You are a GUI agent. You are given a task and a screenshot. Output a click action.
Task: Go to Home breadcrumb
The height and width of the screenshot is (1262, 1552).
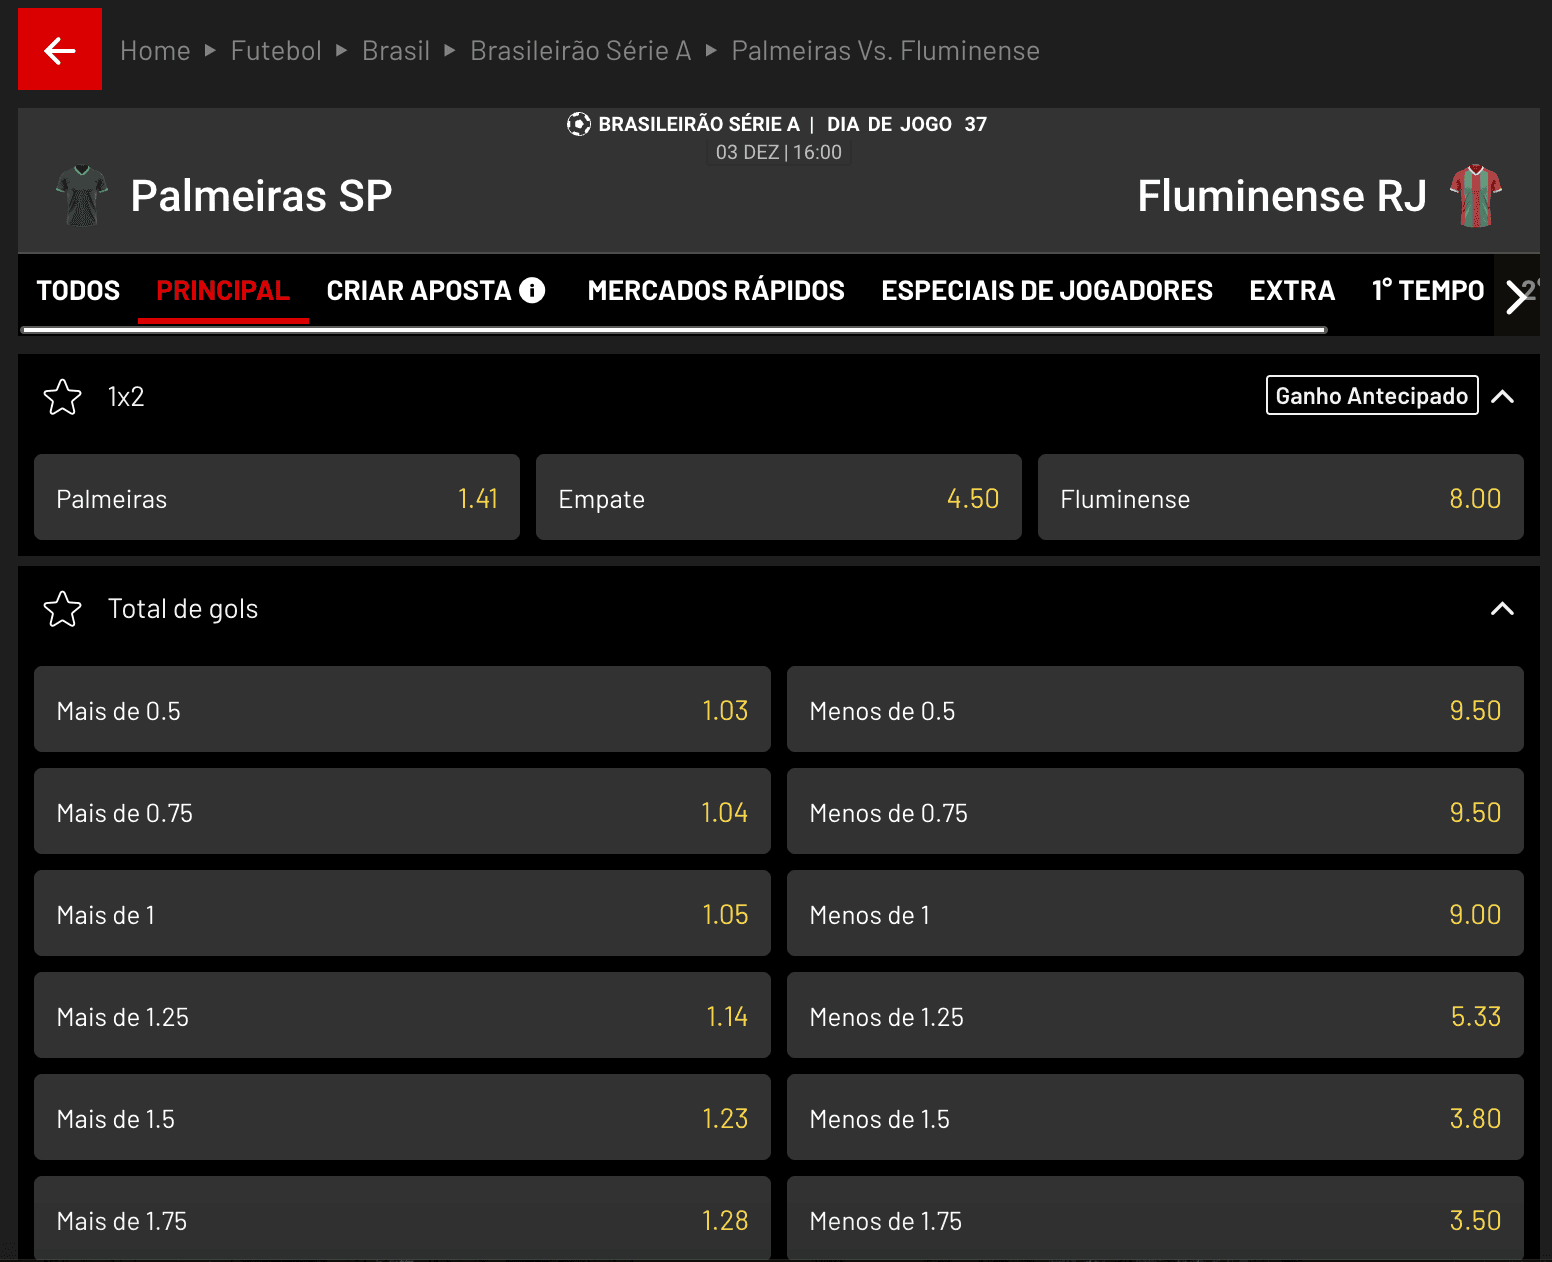pos(155,50)
